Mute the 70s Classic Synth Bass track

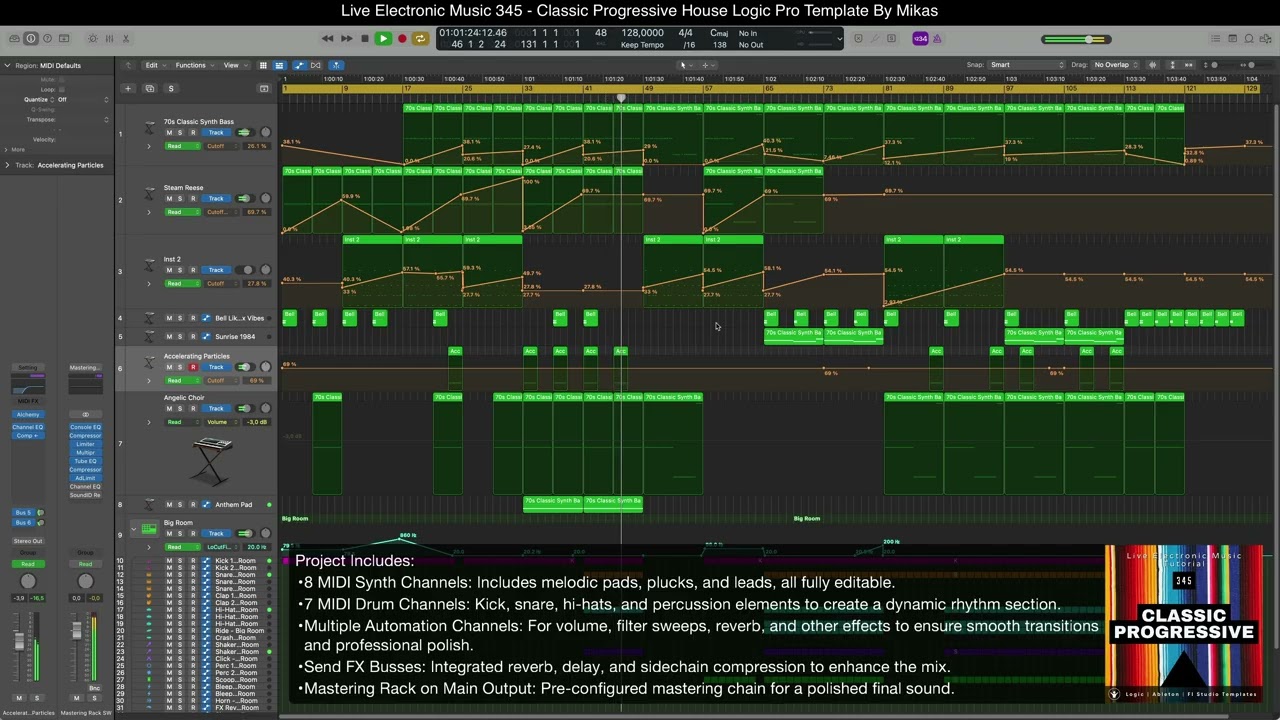(x=170, y=132)
